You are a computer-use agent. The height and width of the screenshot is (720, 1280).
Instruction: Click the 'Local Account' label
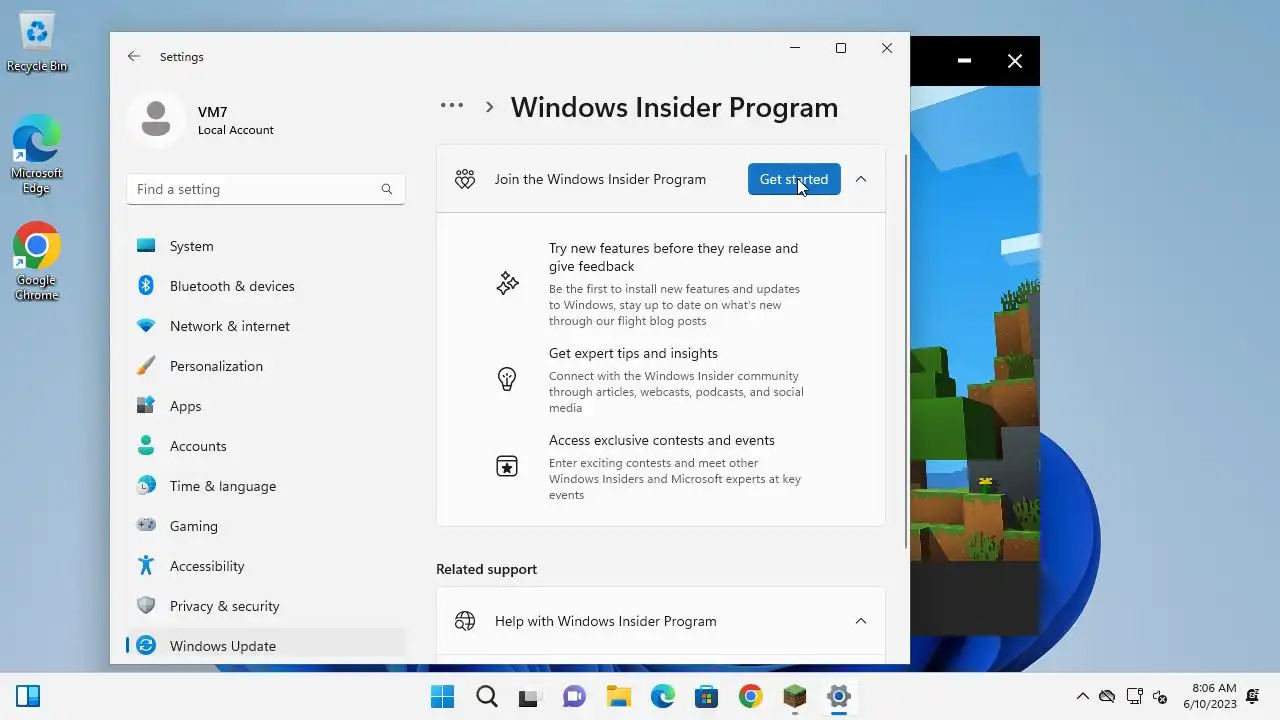(x=236, y=130)
